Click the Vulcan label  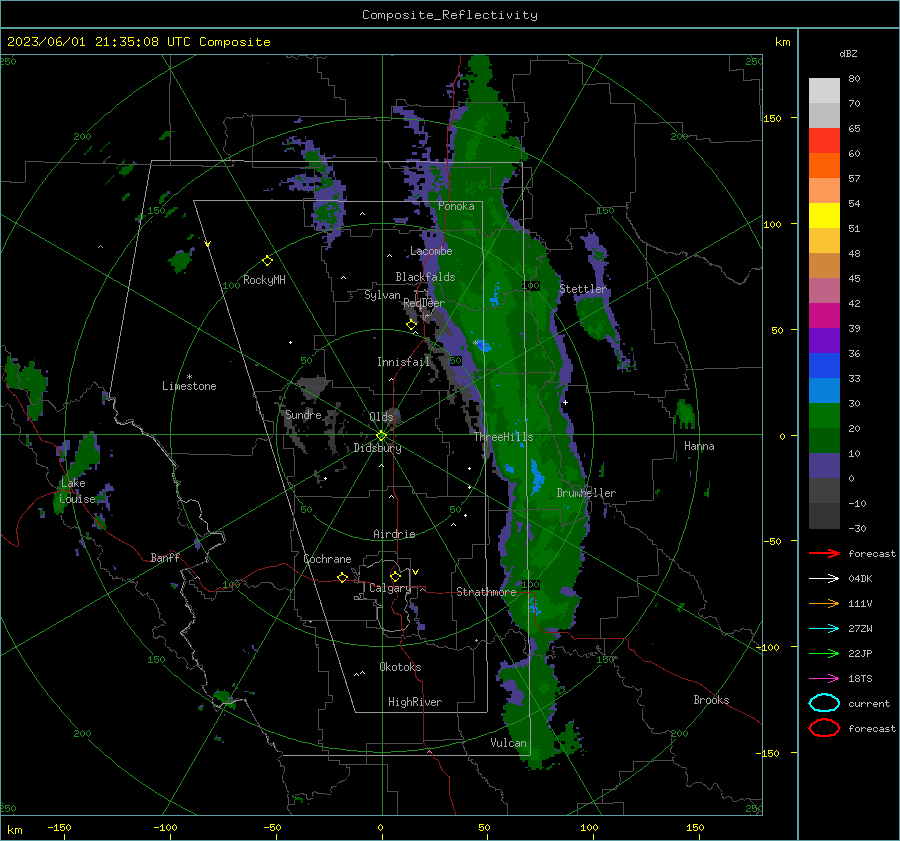point(508,743)
